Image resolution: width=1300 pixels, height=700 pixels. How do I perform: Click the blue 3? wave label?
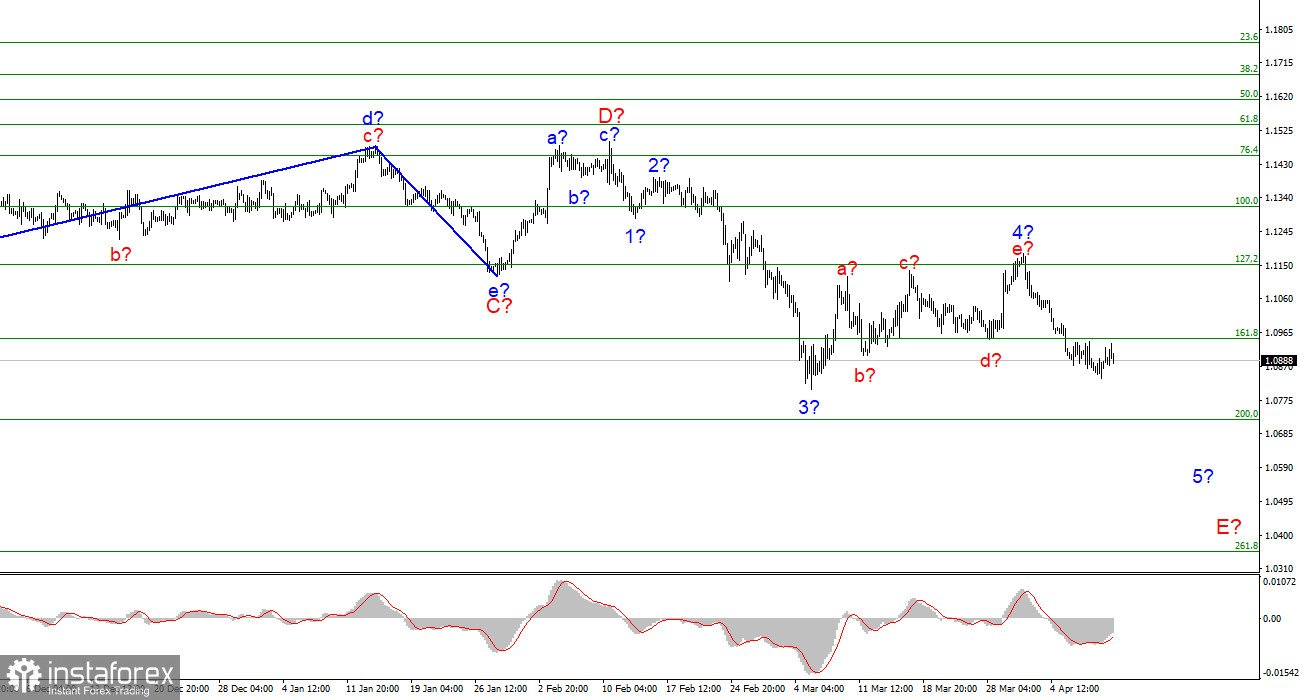point(809,407)
